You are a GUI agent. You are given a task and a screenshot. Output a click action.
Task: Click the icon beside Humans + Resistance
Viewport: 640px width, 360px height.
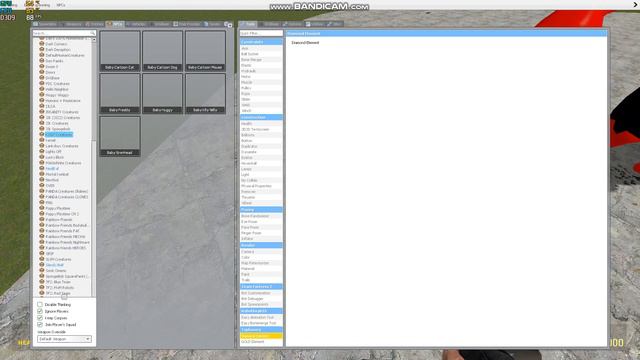[42, 100]
